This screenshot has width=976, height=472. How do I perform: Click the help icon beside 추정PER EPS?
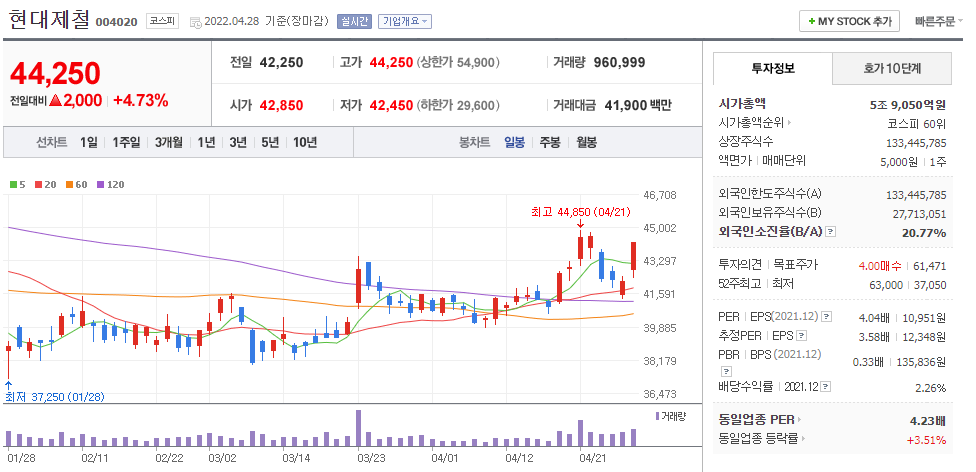click(x=802, y=336)
